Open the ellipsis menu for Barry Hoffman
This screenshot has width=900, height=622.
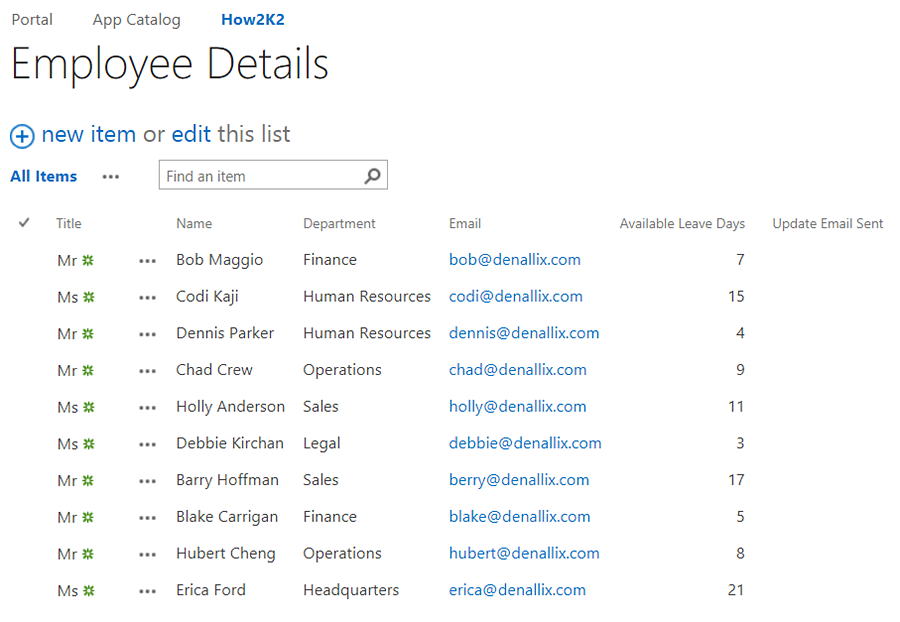pyautogui.click(x=148, y=481)
